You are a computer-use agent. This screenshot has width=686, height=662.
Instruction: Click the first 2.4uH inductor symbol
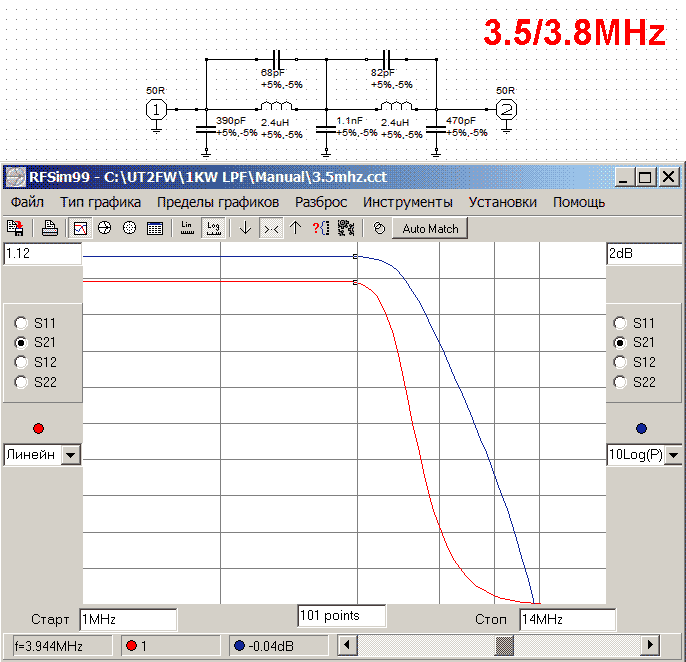tap(276, 106)
